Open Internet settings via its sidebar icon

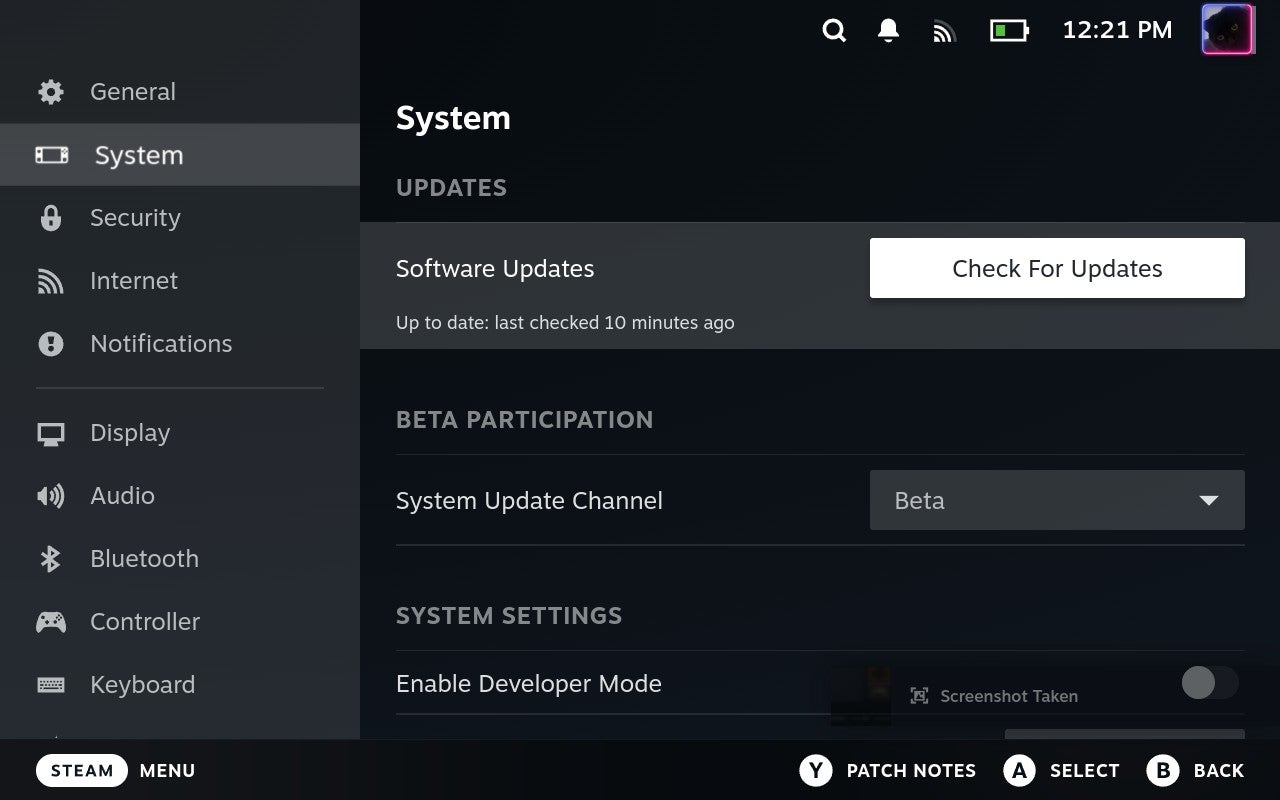coord(50,281)
